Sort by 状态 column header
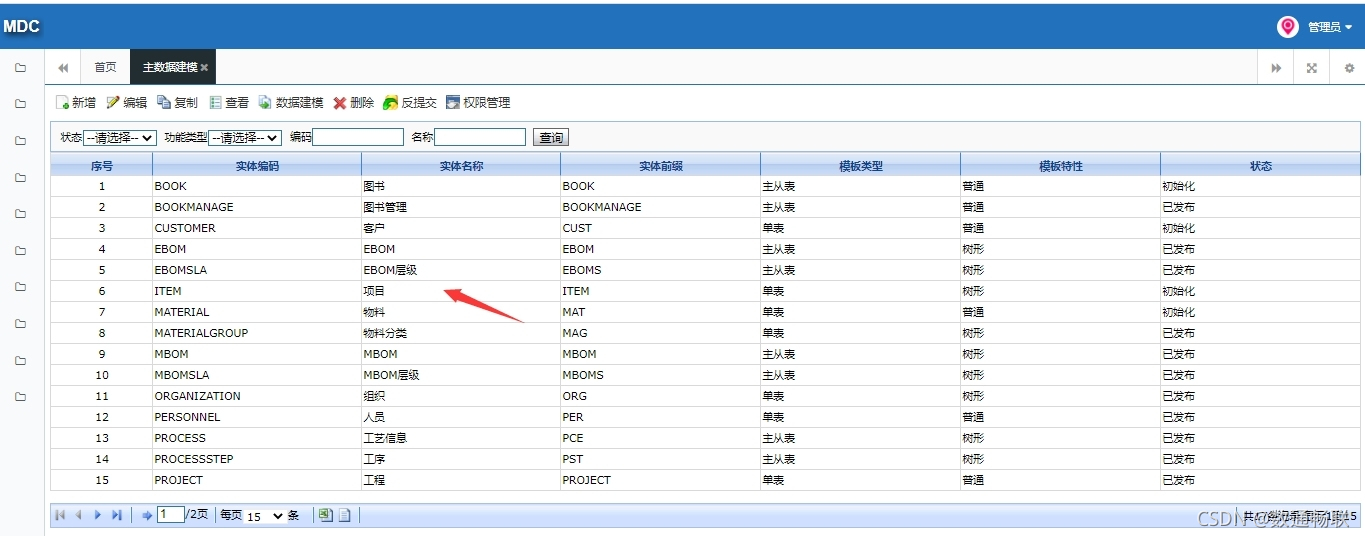The height and width of the screenshot is (537, 1365). 1261,166
